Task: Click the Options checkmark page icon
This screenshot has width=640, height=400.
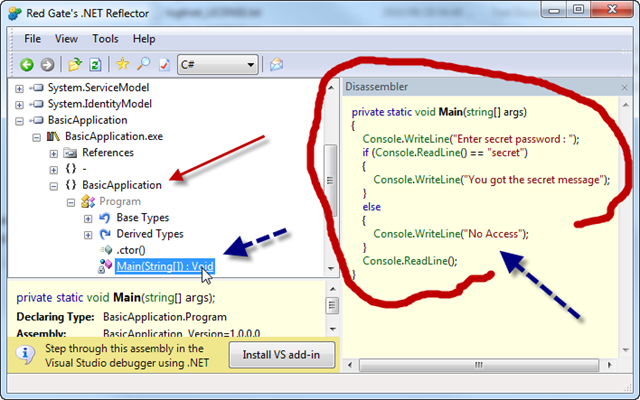Action: pyautogui.click(x=164, y=64)
